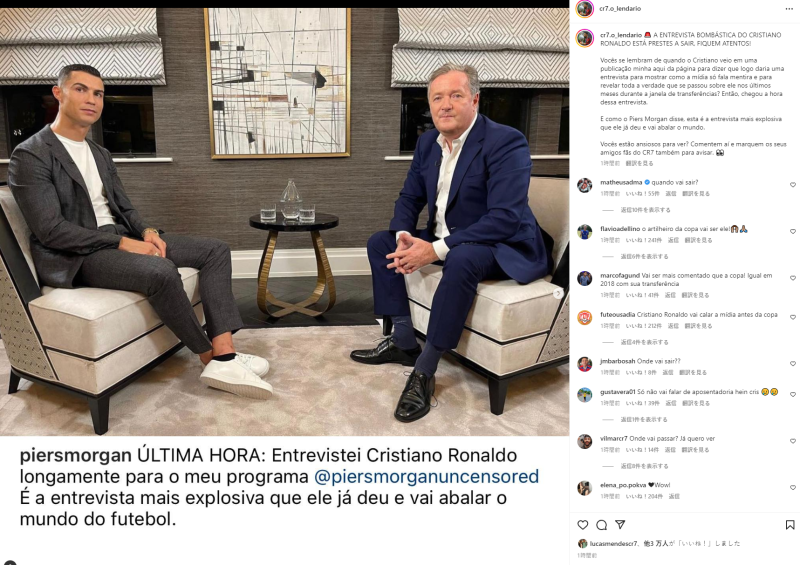Open cr7.o_lendario username in the header
The image size is (800, 565).
pyautogui.click(x=620, y=9)
